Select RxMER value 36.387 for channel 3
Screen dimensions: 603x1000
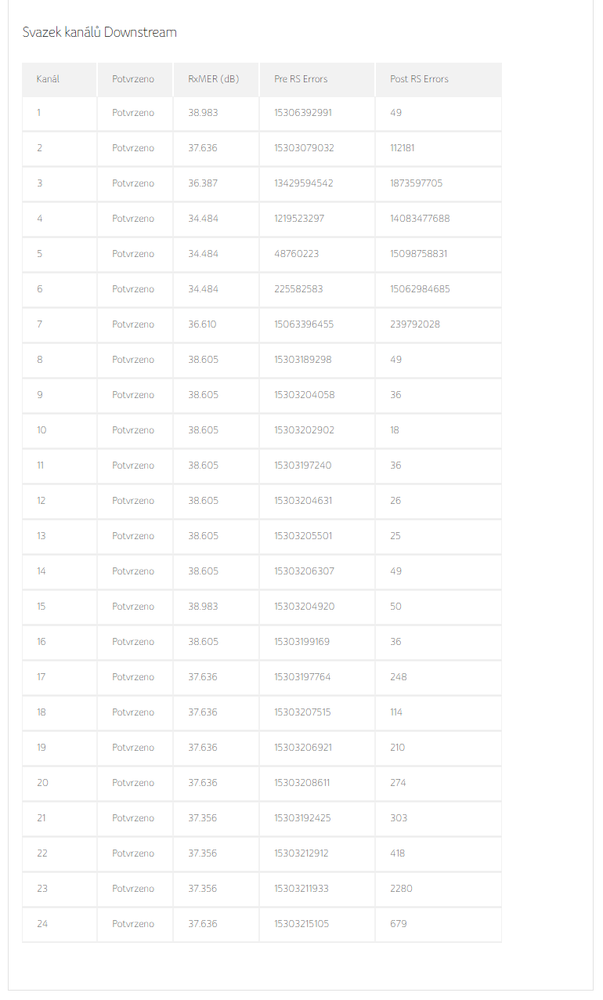coord(203,183)
